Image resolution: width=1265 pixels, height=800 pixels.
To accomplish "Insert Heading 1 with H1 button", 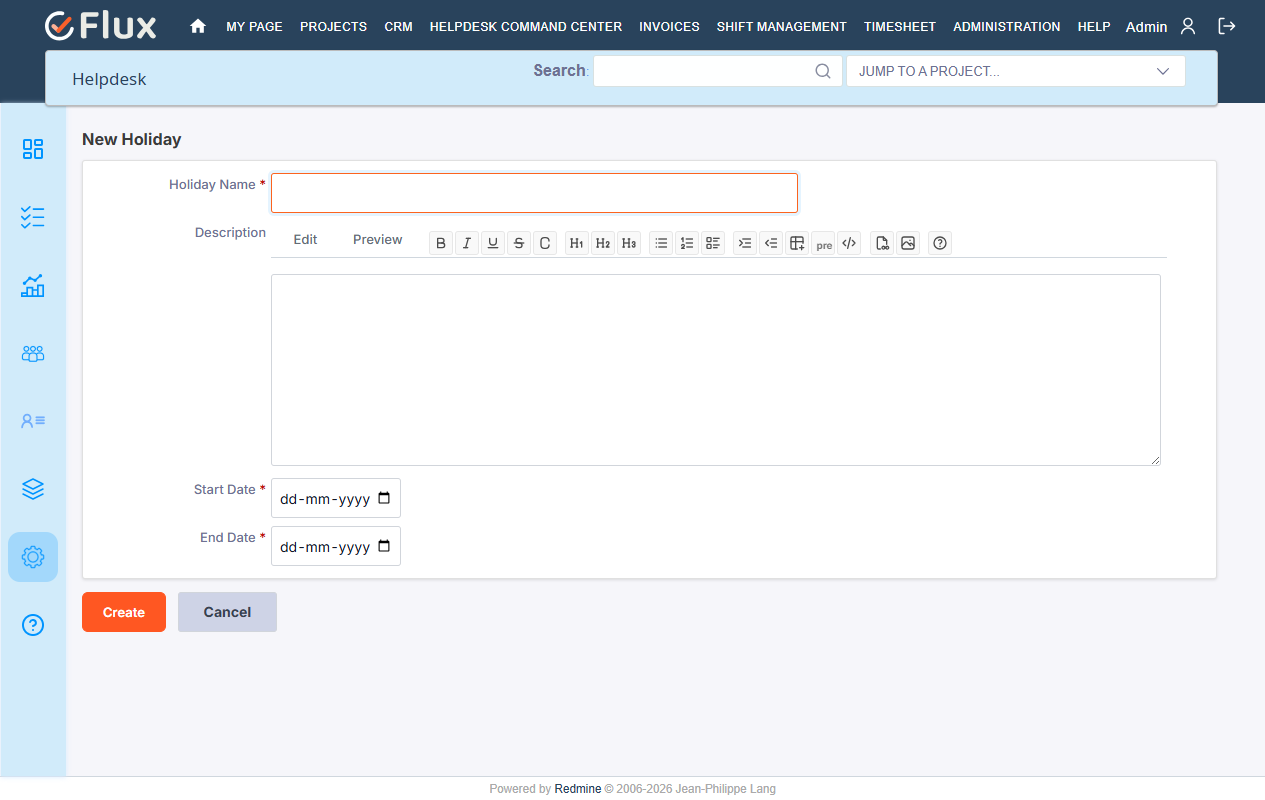I will tap(577, 243).
